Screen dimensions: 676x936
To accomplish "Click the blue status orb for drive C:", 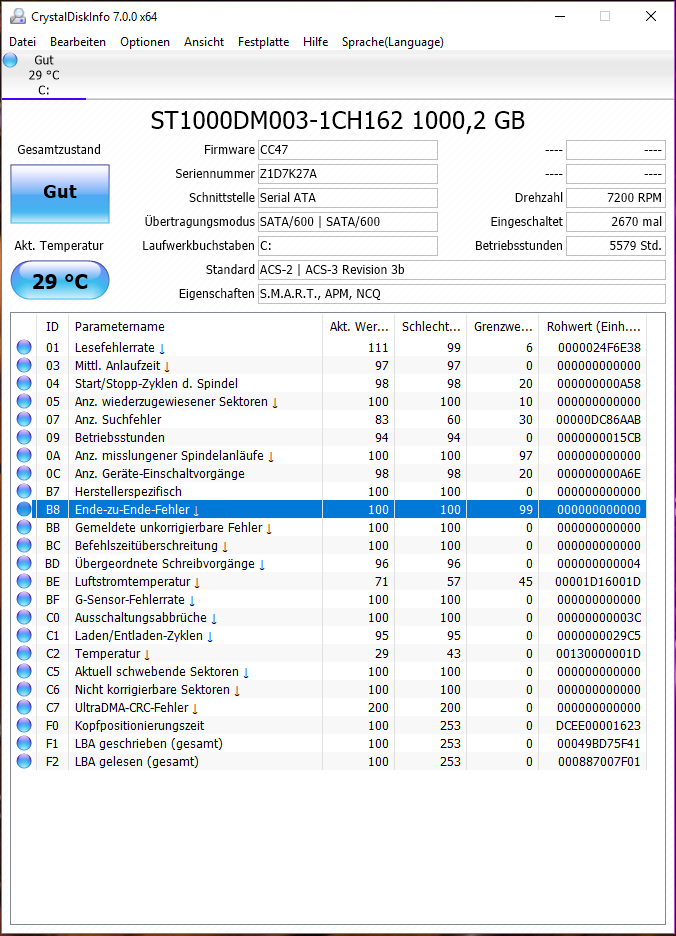I will click(11, 60).
